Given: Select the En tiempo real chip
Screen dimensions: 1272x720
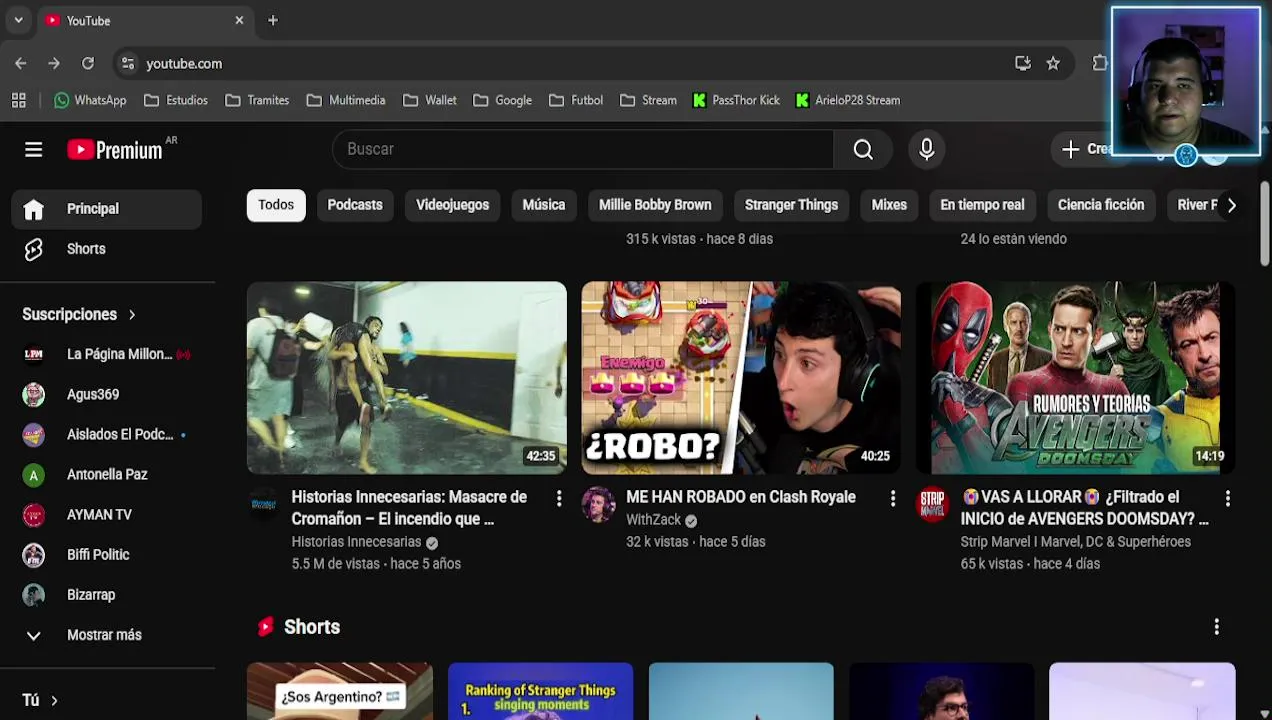Looking at the screenshot, I should [982, 205].
